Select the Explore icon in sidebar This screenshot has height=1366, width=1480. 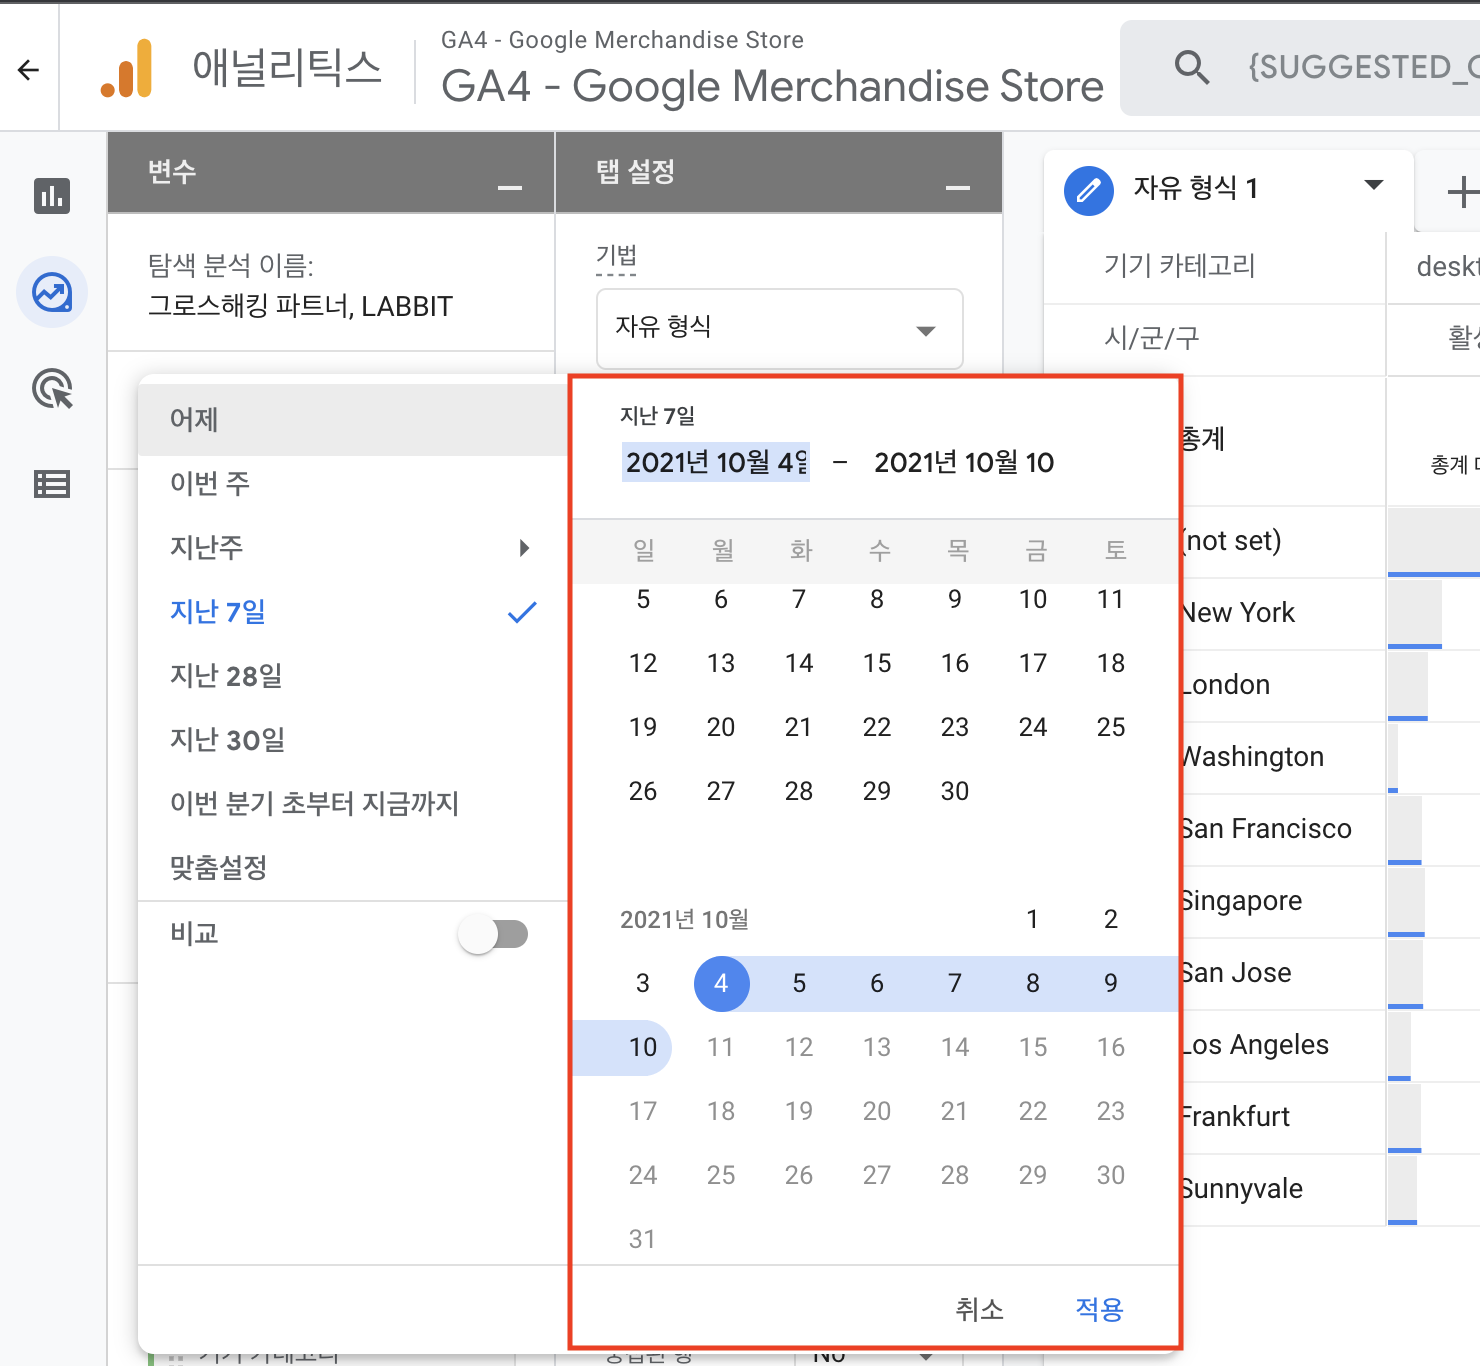(x=52, y=293)
